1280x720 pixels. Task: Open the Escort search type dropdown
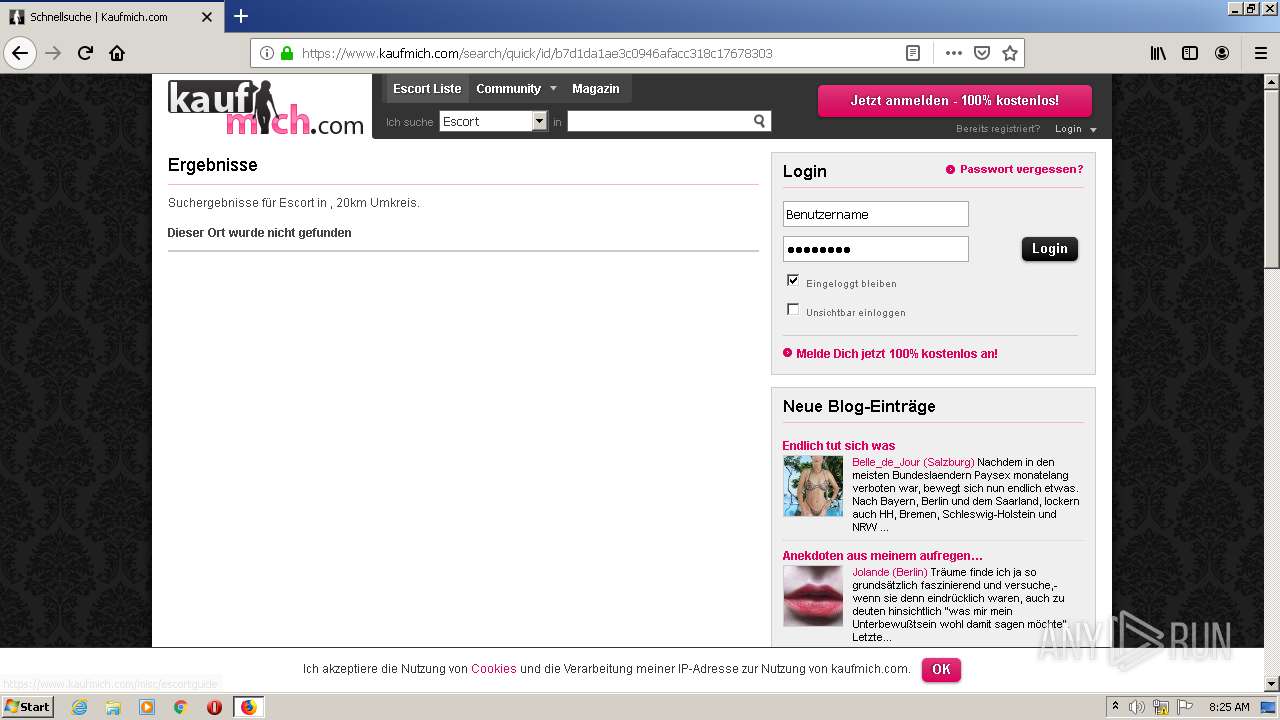(494, 121)
